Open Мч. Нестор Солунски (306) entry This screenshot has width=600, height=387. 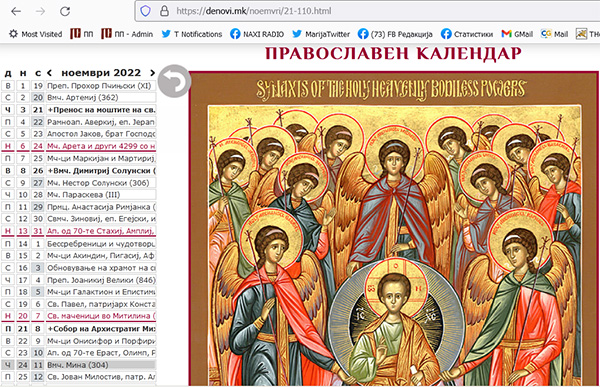pyautogui.click(x=101, y=183)
